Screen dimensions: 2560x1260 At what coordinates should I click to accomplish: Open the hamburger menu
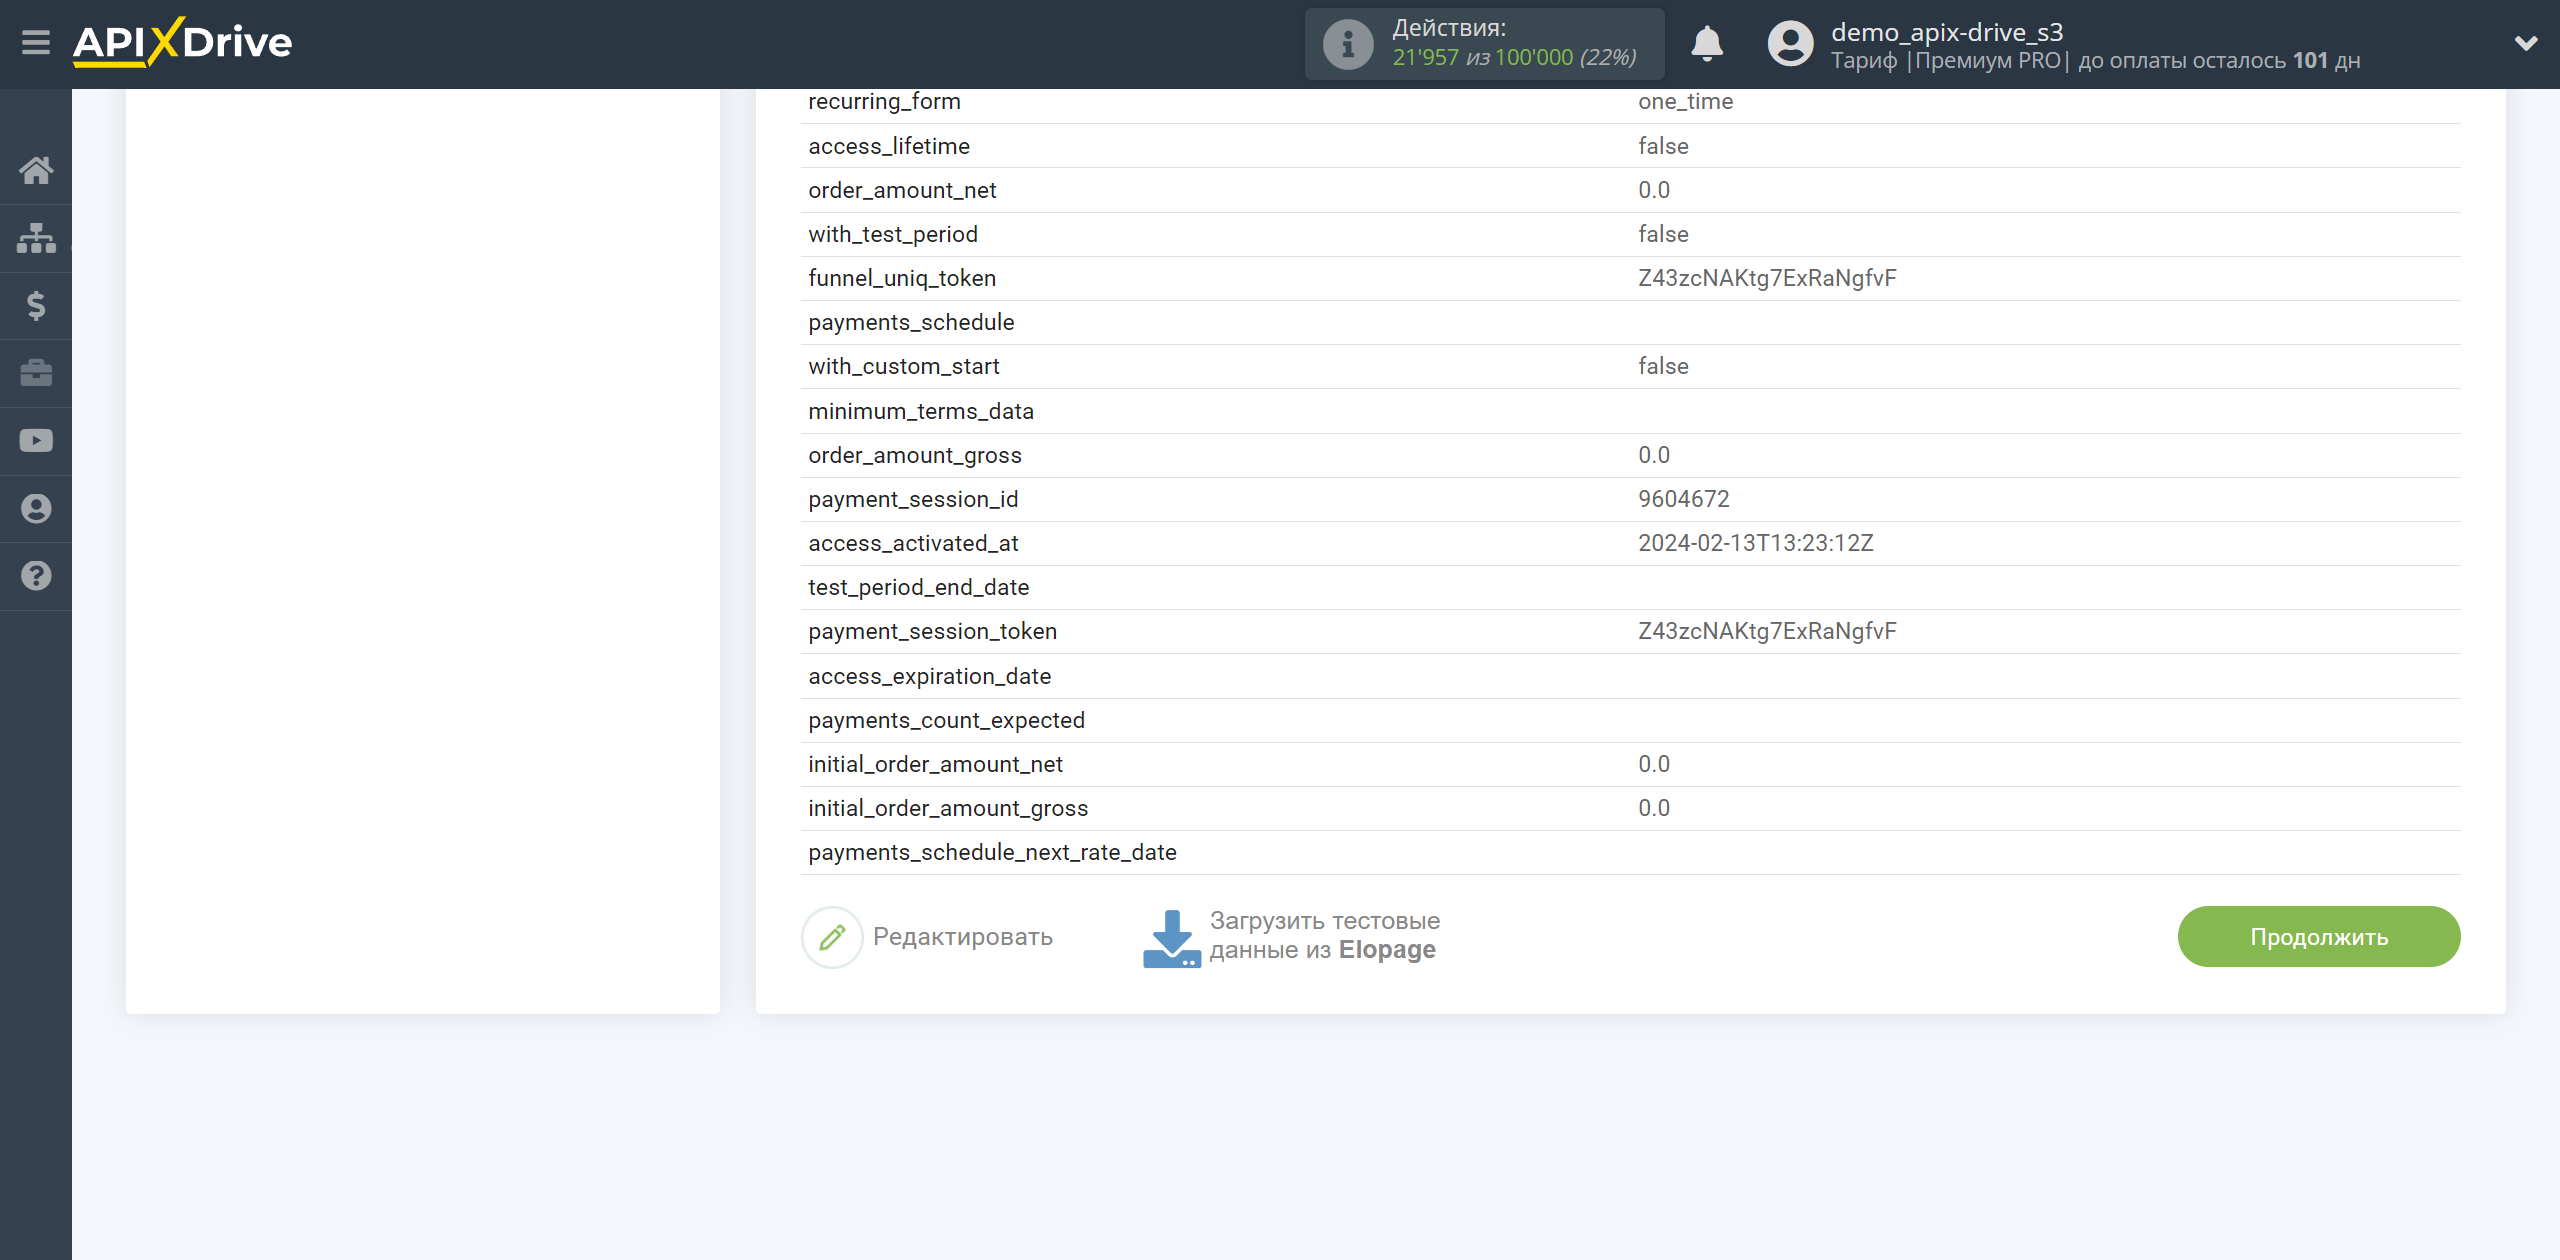pyautogui.click(x=36, y=43)
